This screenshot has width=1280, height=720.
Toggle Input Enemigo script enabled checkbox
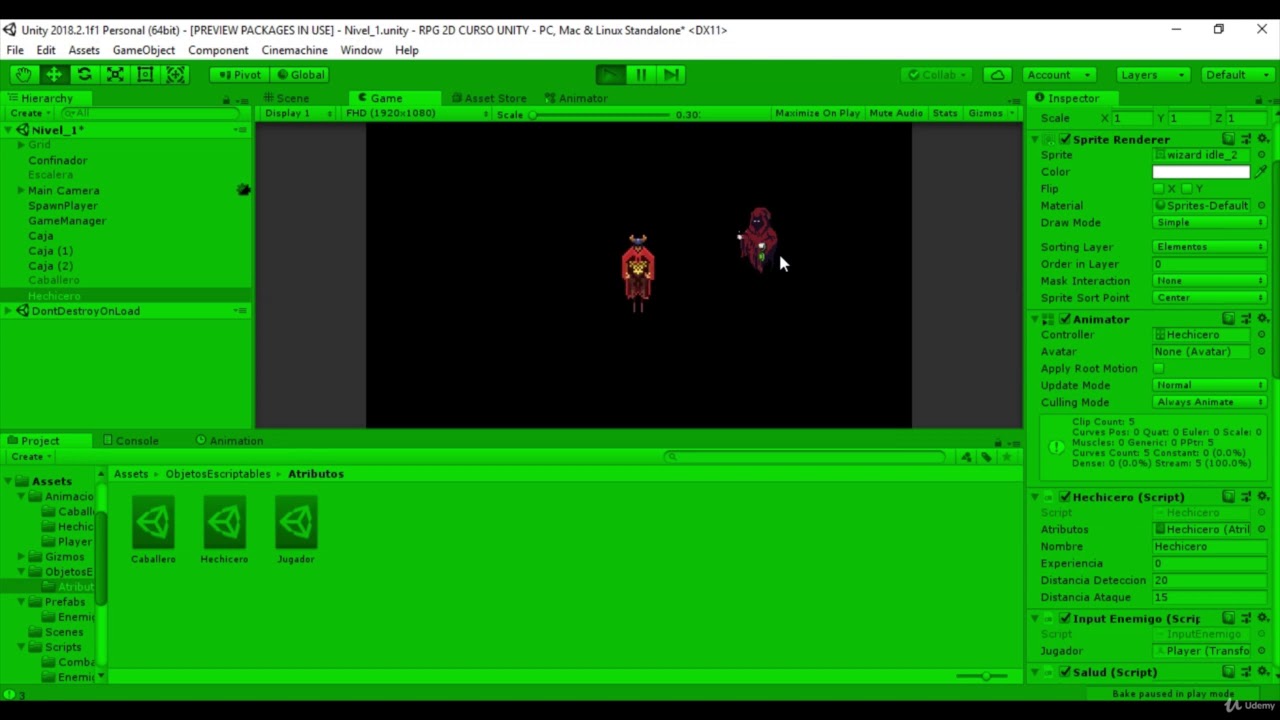coord(1065,619)
